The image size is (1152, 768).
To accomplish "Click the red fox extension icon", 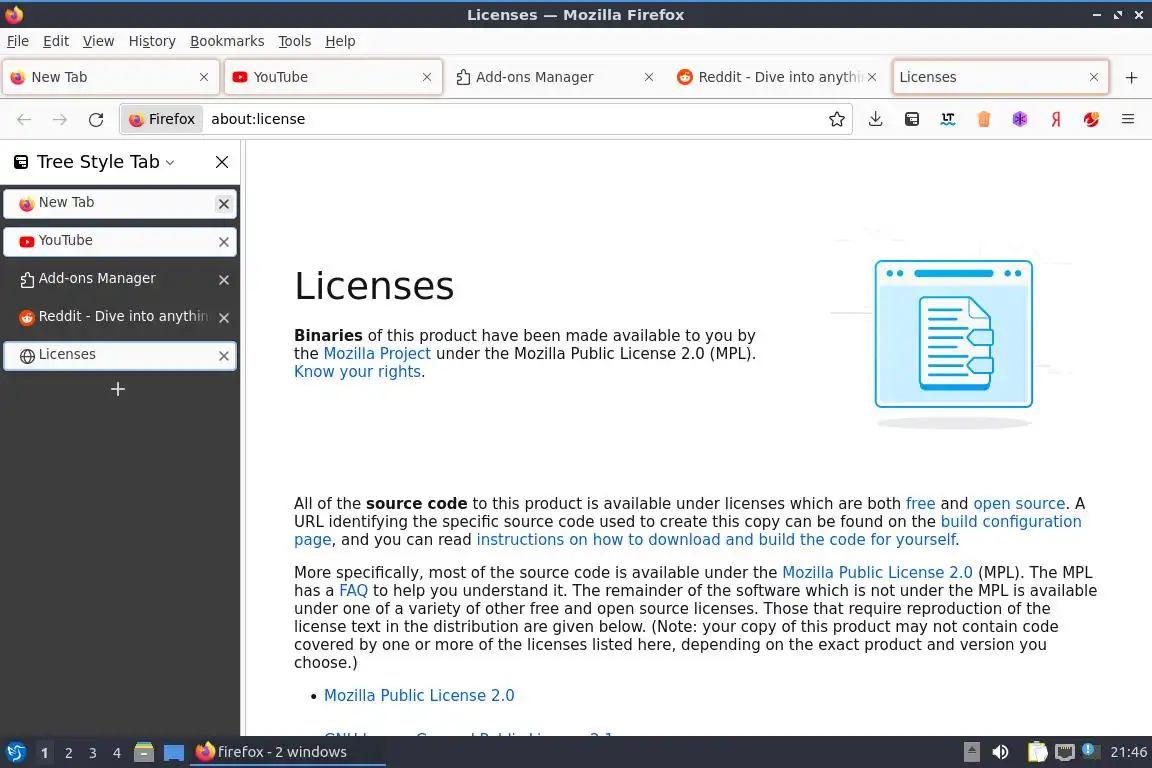I will click(1092, 119).
